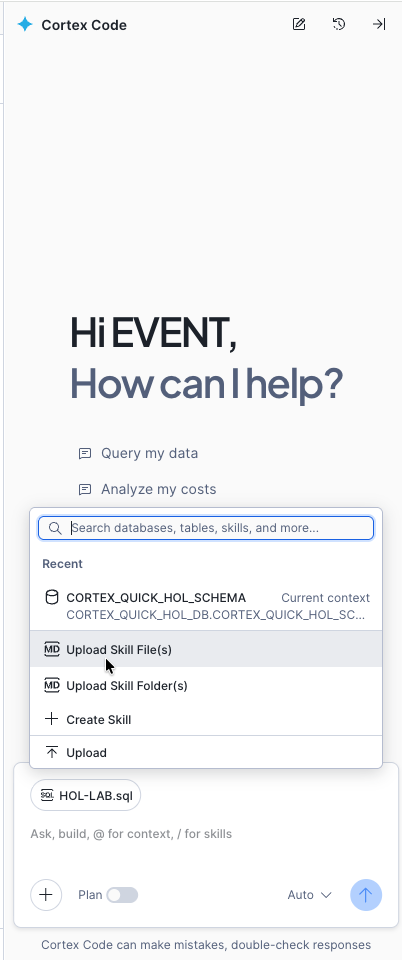Toggle the Plan switch
Image resolution: width=402 pixels, height=960 pixels.
[x=122, y=895]
